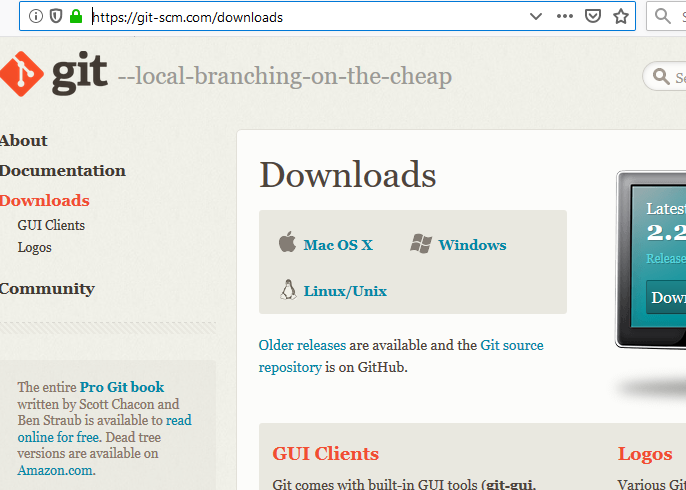Expand the address bar history dropdown arrow

coord(536,17)
